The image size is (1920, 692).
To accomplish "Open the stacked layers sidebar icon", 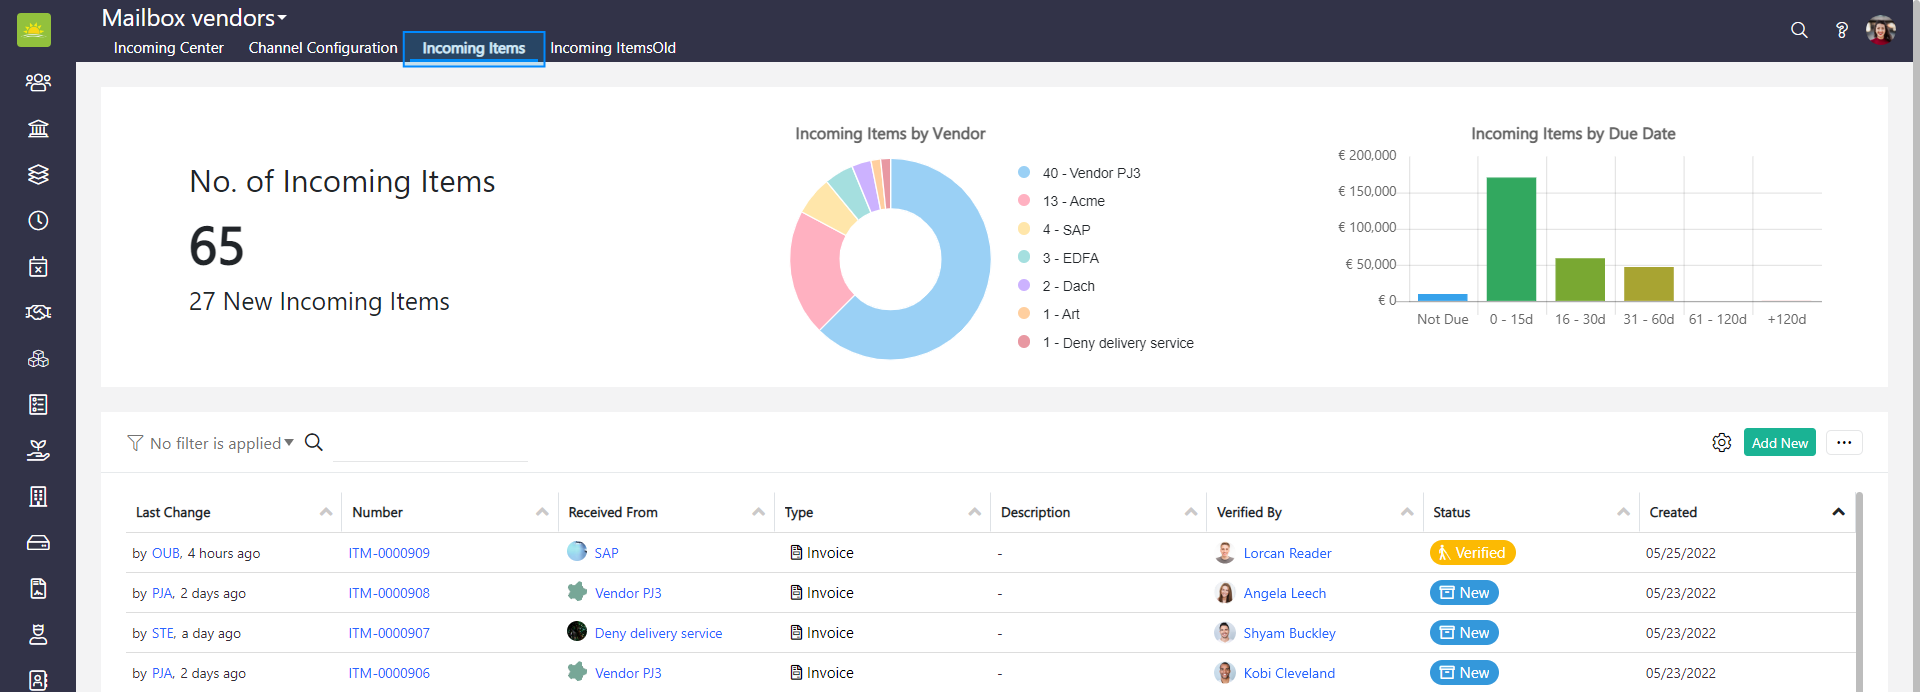I will [x=38, y=174].
